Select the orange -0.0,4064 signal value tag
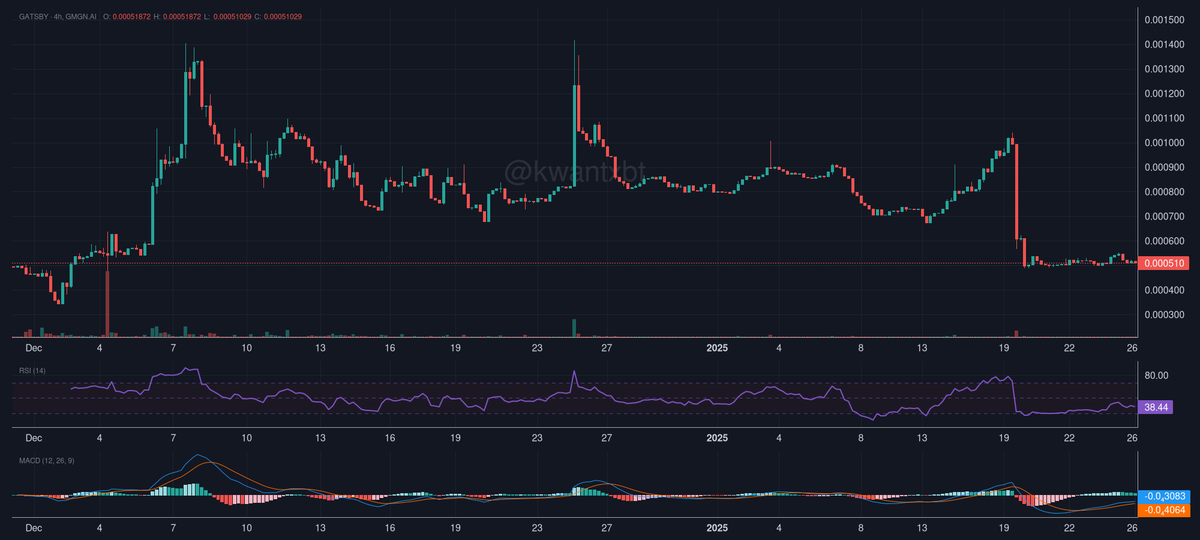Viewport: 1200px width, 540px height. coord(1166,510)
